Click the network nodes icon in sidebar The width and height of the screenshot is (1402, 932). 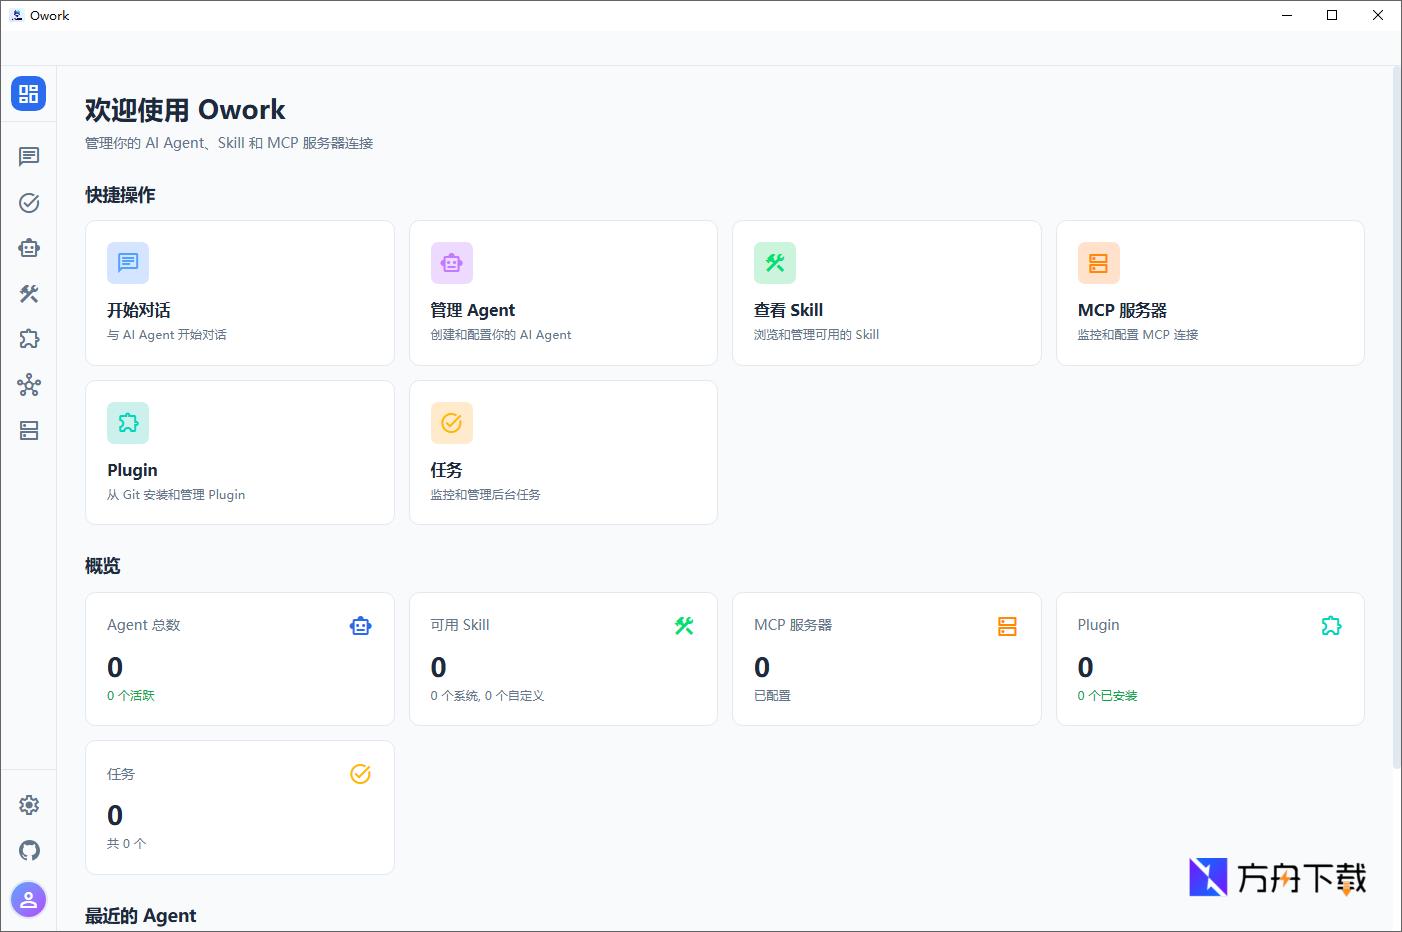[29, 385]
